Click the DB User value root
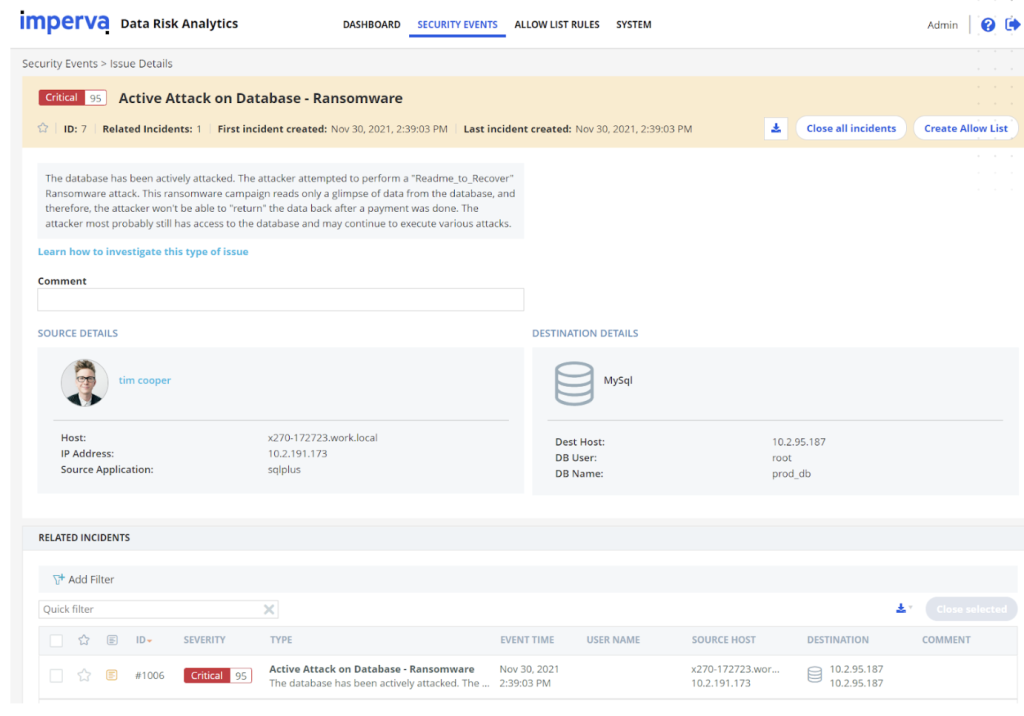 [782, 458]
